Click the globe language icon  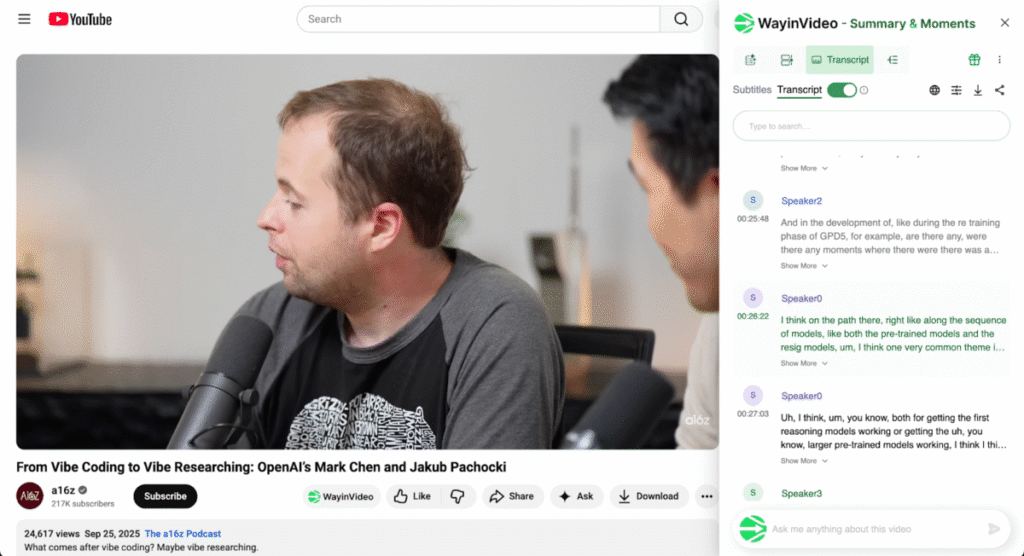point(934,90)
